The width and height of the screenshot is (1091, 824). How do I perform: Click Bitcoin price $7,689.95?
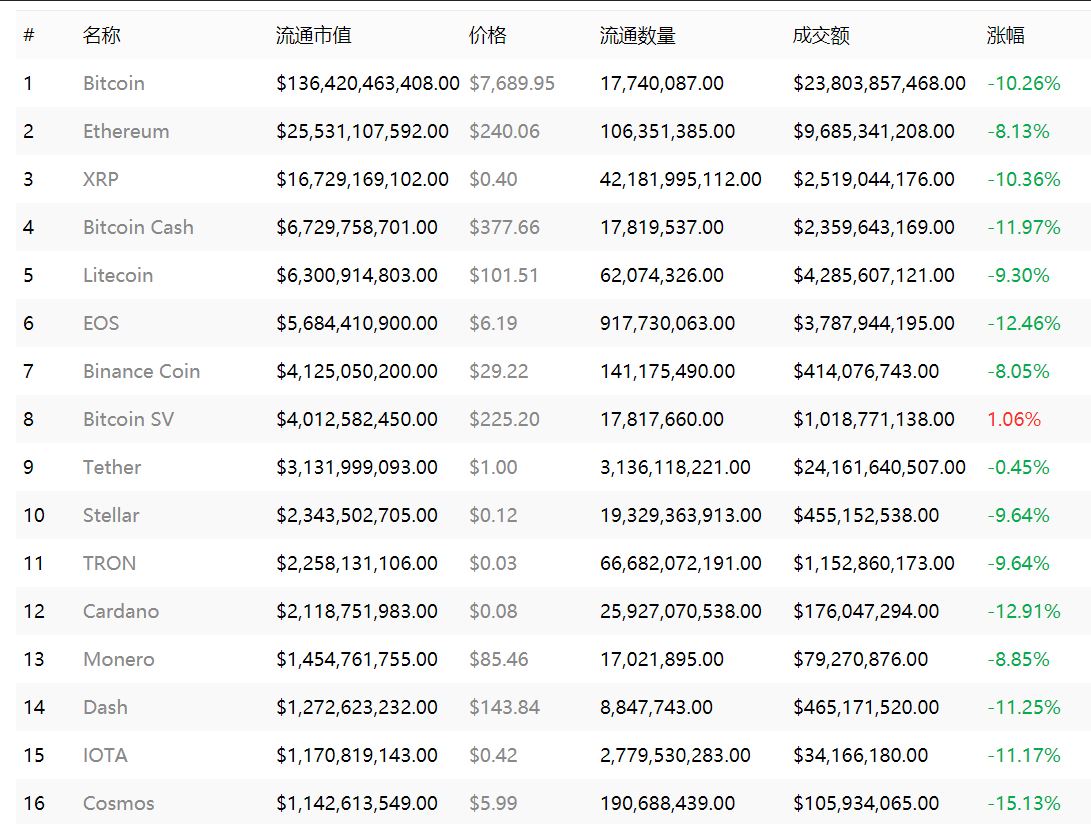pyautogui.click(x=511, y=84)
